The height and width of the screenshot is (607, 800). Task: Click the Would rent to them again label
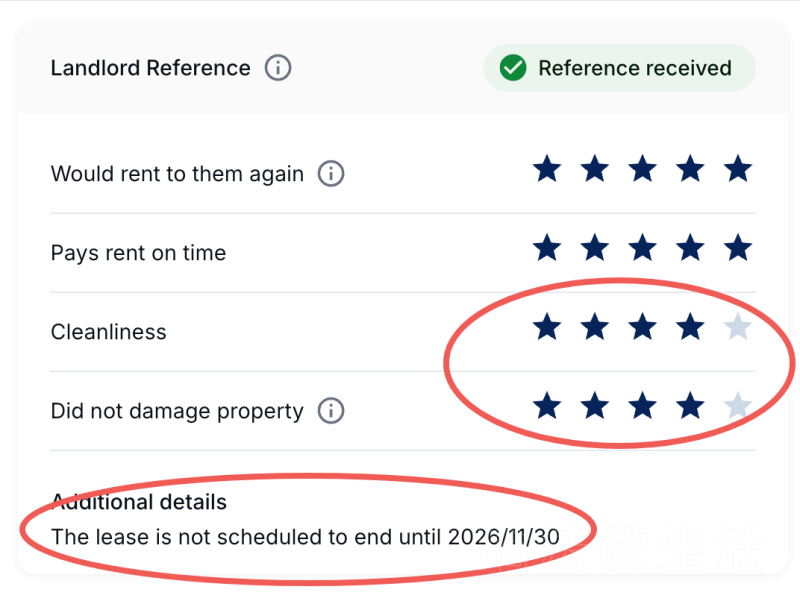pos(177,174)
